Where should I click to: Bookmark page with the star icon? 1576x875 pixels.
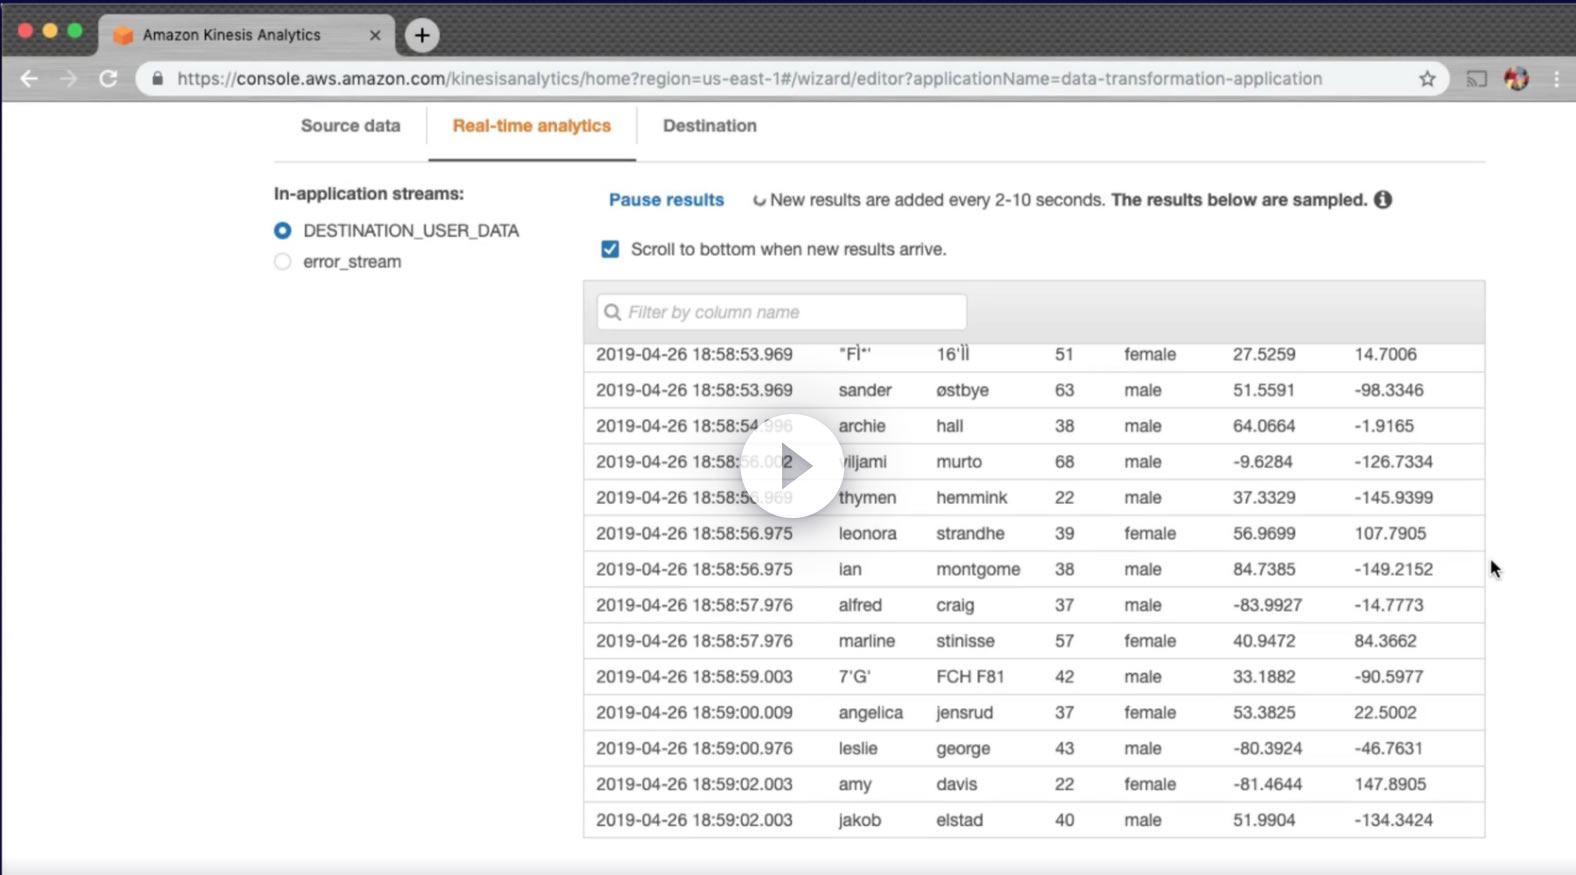click(x=1427, y=79)
